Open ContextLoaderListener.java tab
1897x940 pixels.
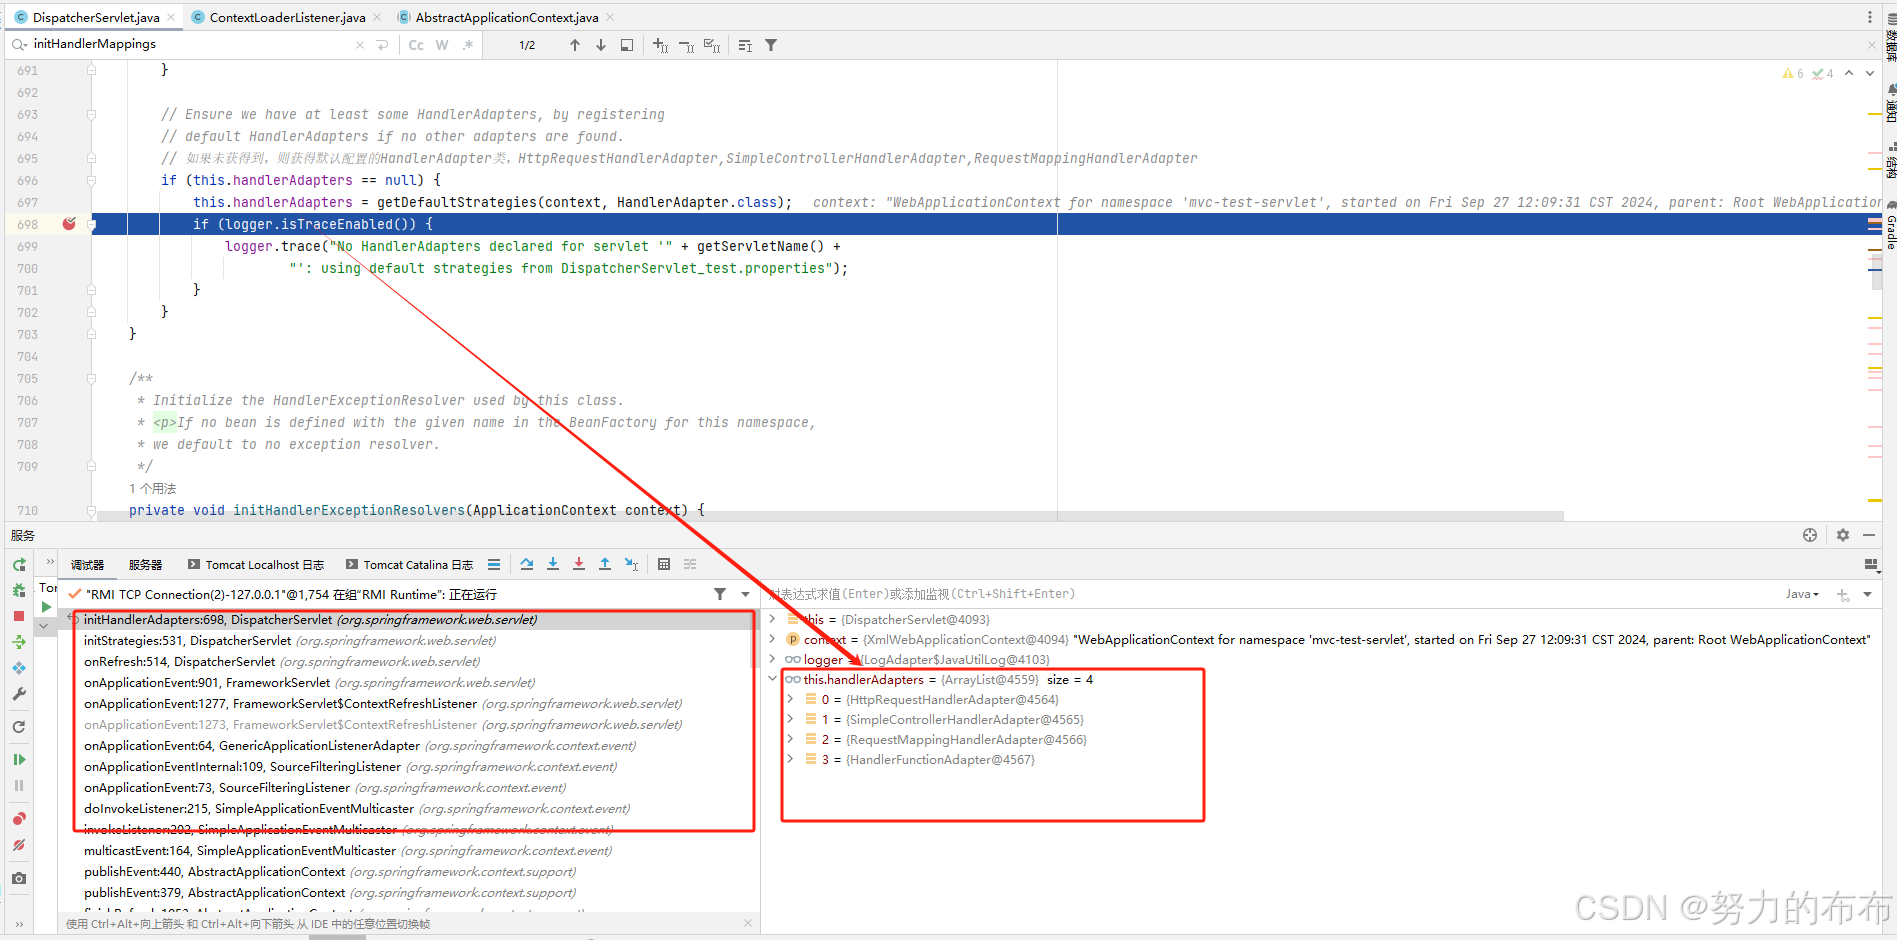(x=287, y=17)
